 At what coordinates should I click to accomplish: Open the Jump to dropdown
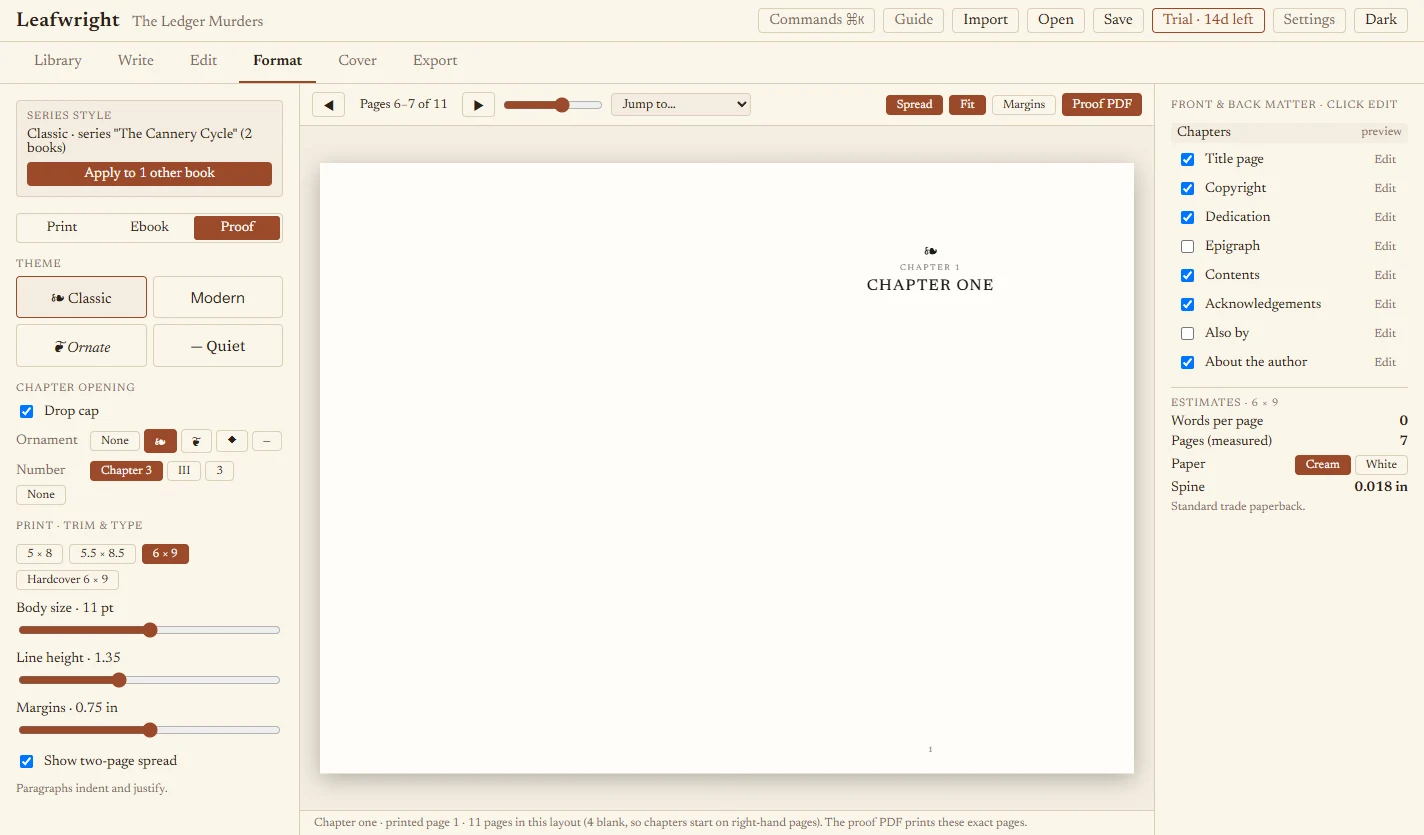point(681,104)
